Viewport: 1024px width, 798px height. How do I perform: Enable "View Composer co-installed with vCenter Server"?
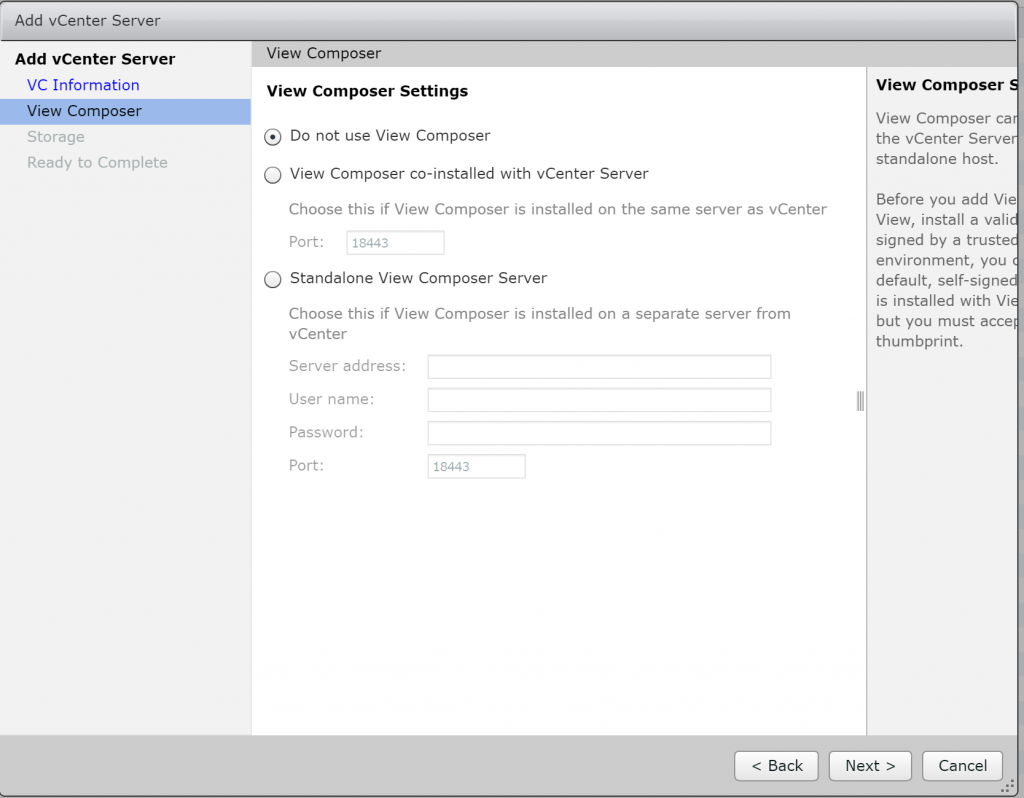271,175
